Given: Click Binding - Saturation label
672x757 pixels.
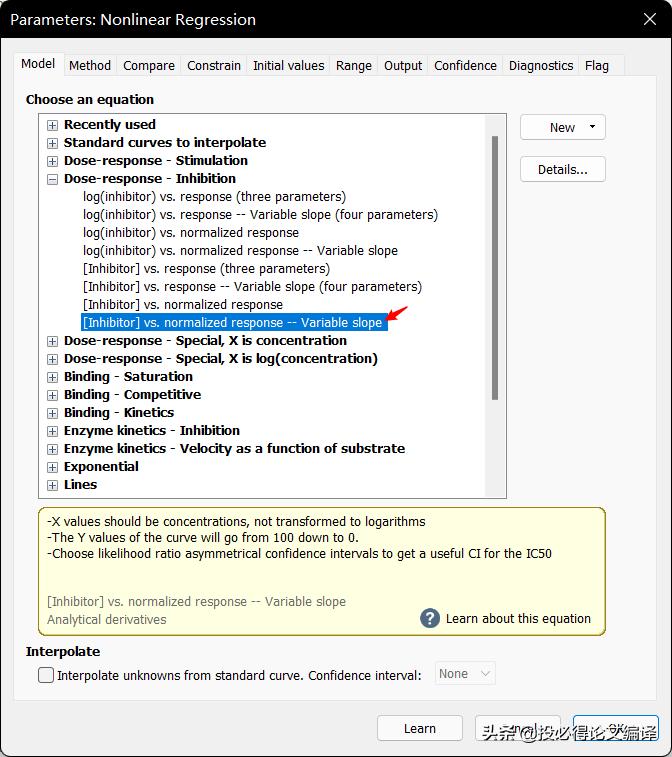Looking at the screenshot, I should 128,377.
